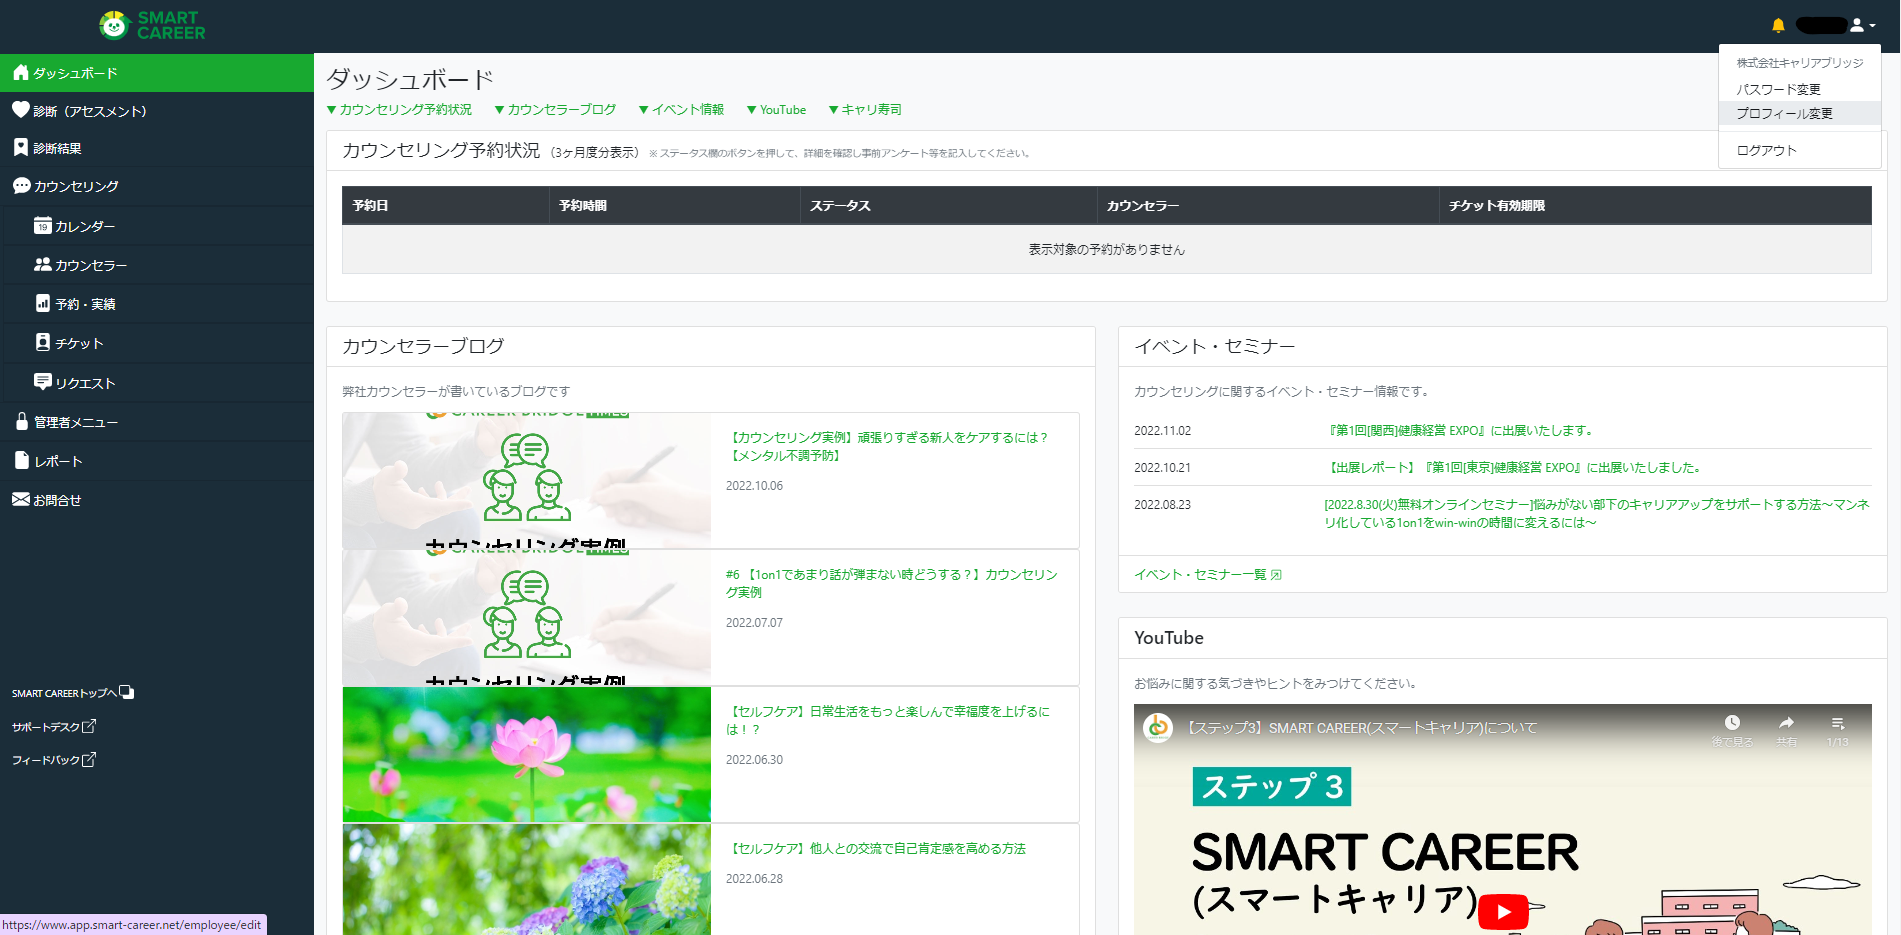Viewport: 1901px width, 935px height.
Task: Select パスワード変更 in user menu
Action: [x=1799, y=89]
